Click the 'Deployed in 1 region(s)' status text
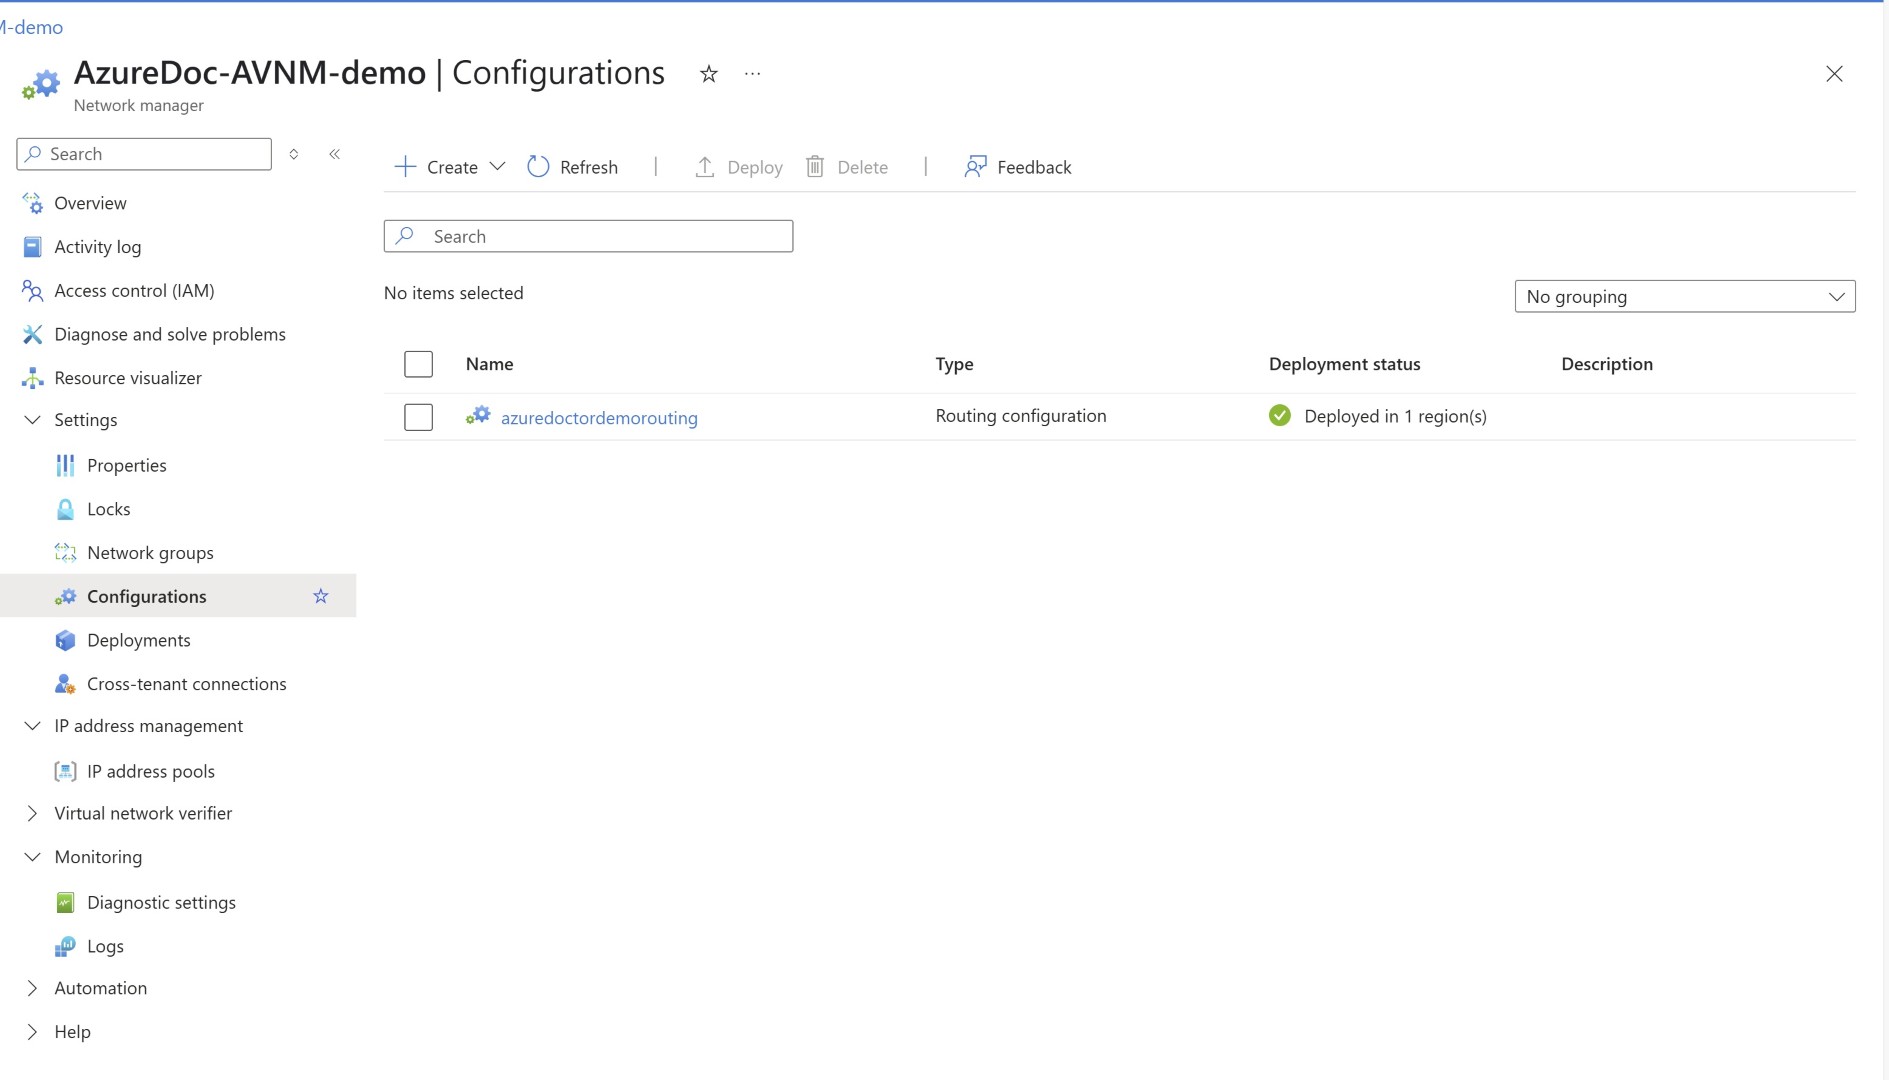 click(1395, 416)
